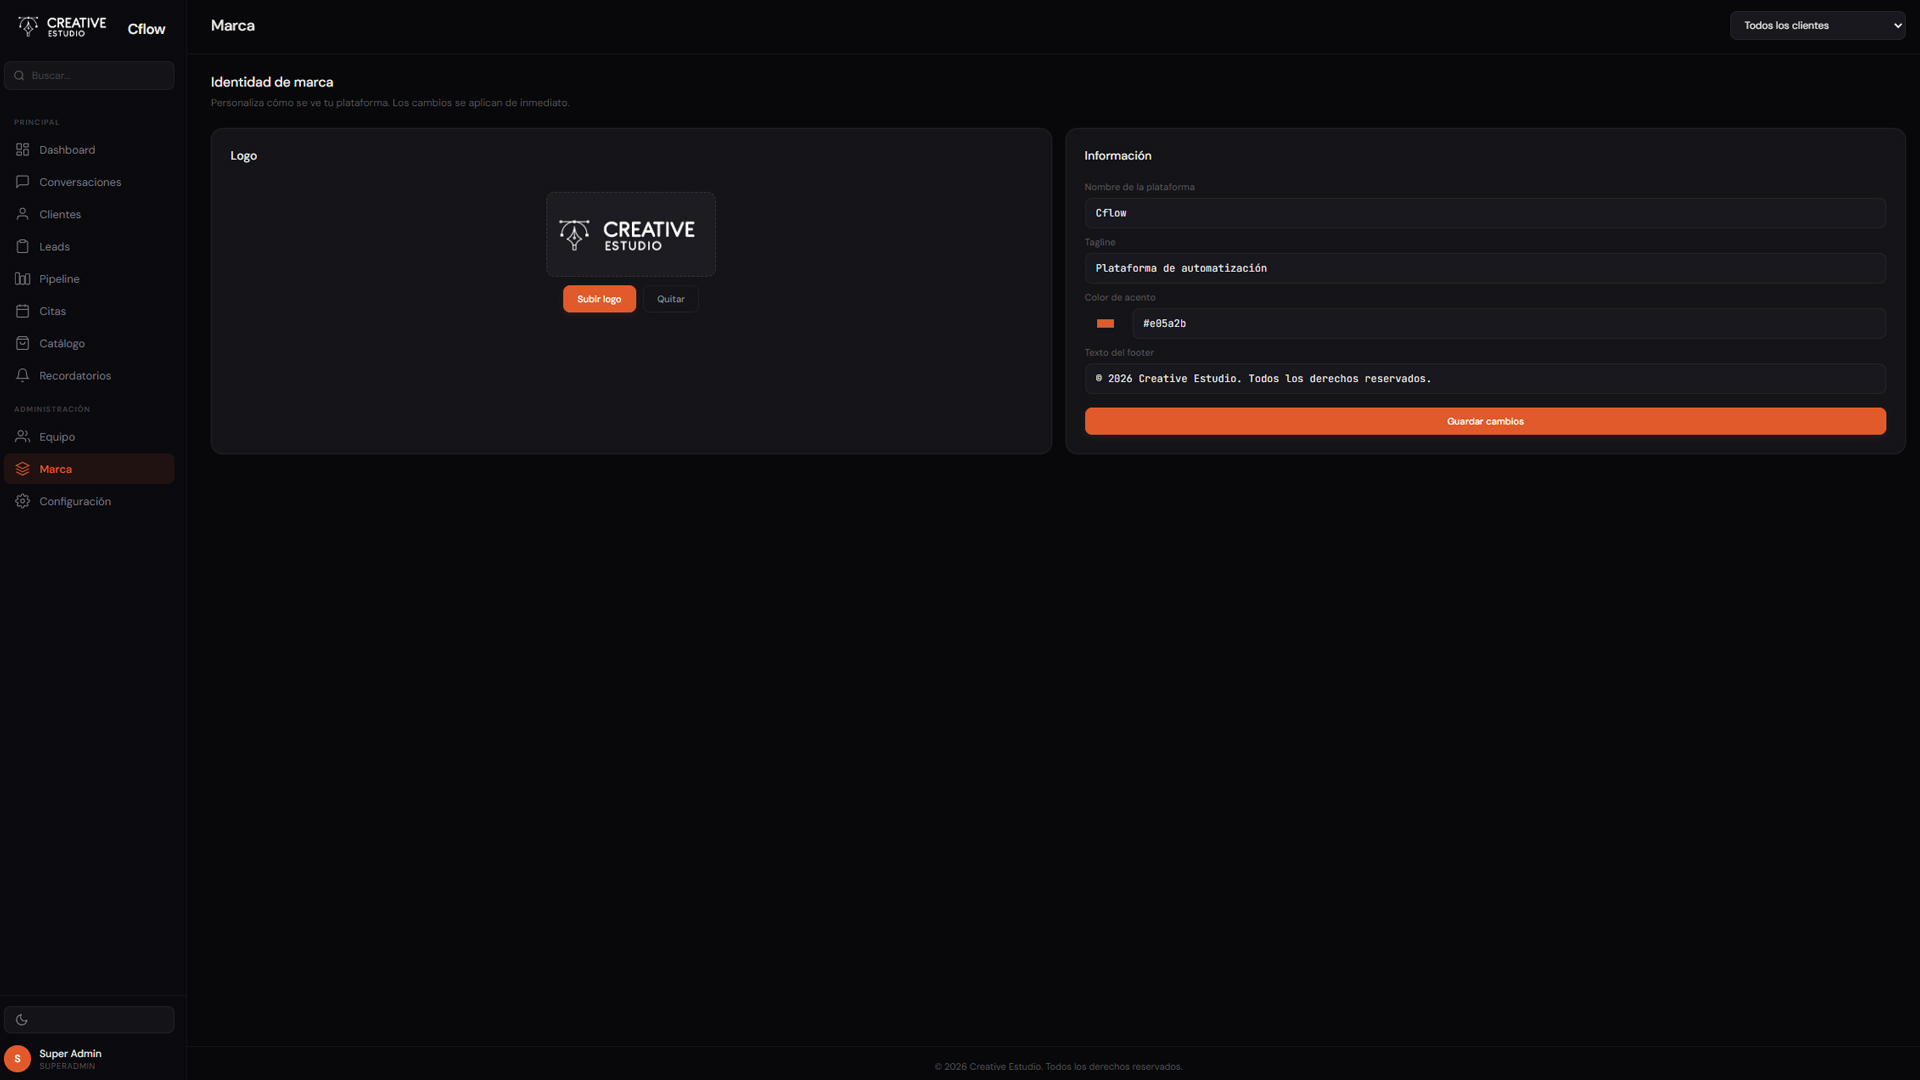Click the search magnifier icon

19,76
